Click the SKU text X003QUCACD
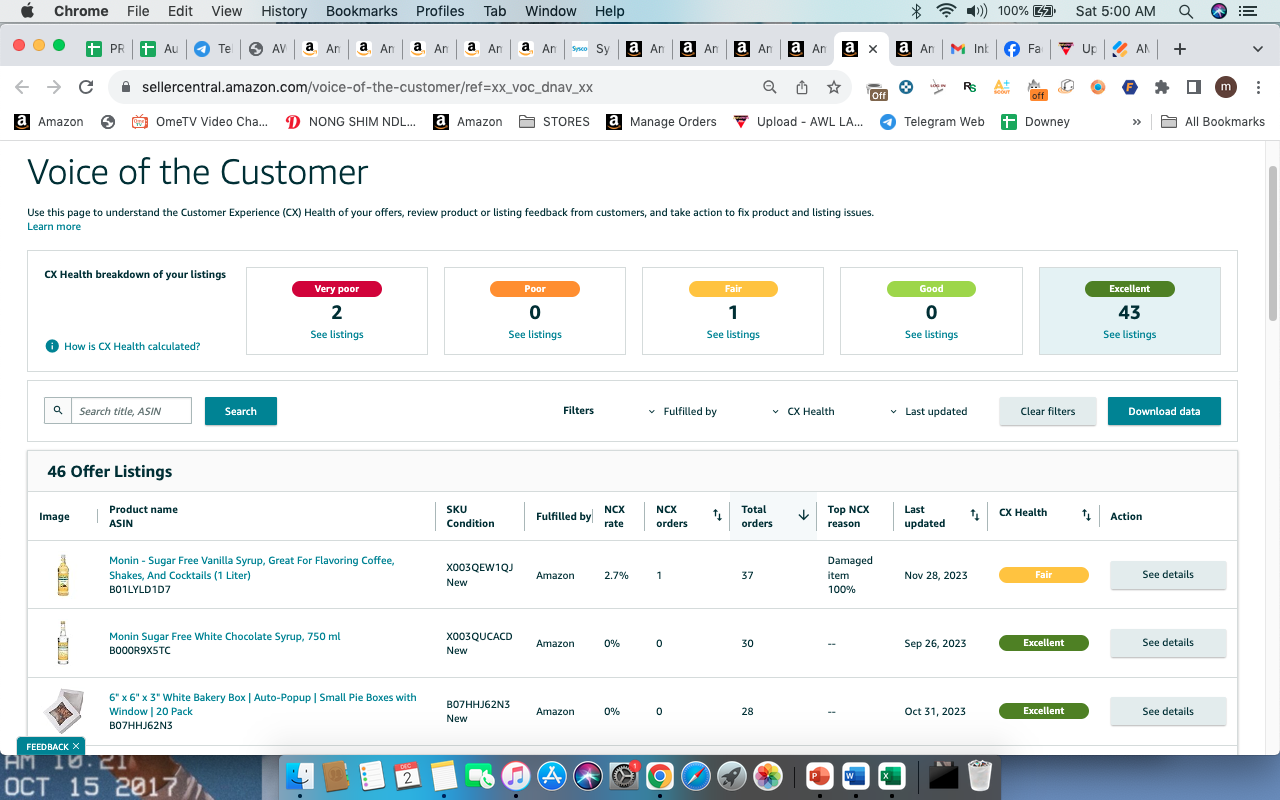Viewport: 1280px width, 800px height. 479,637
